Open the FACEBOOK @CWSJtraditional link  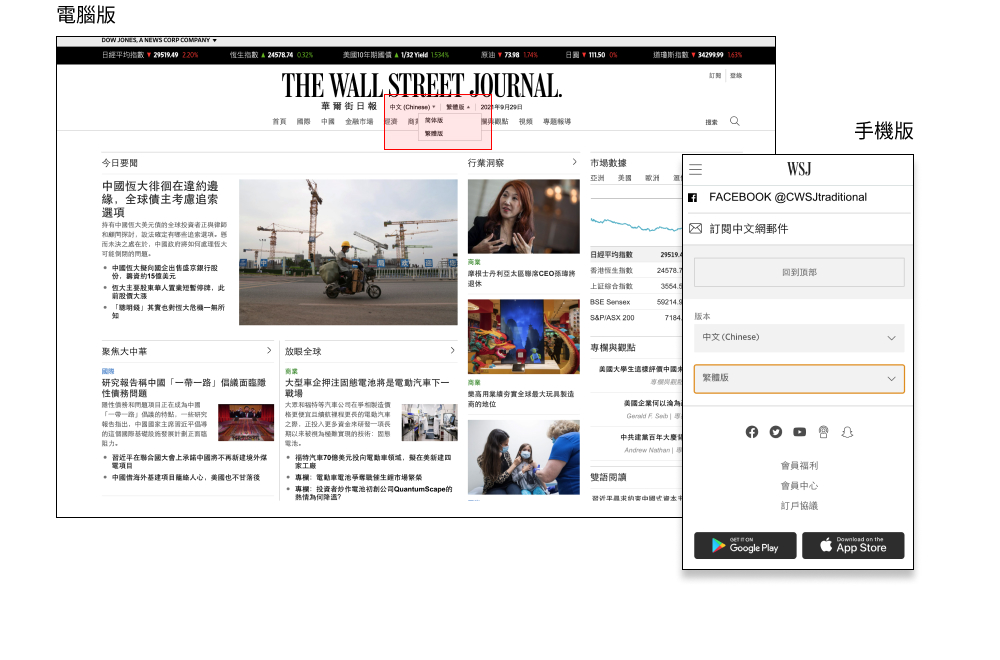pos(788,198)
